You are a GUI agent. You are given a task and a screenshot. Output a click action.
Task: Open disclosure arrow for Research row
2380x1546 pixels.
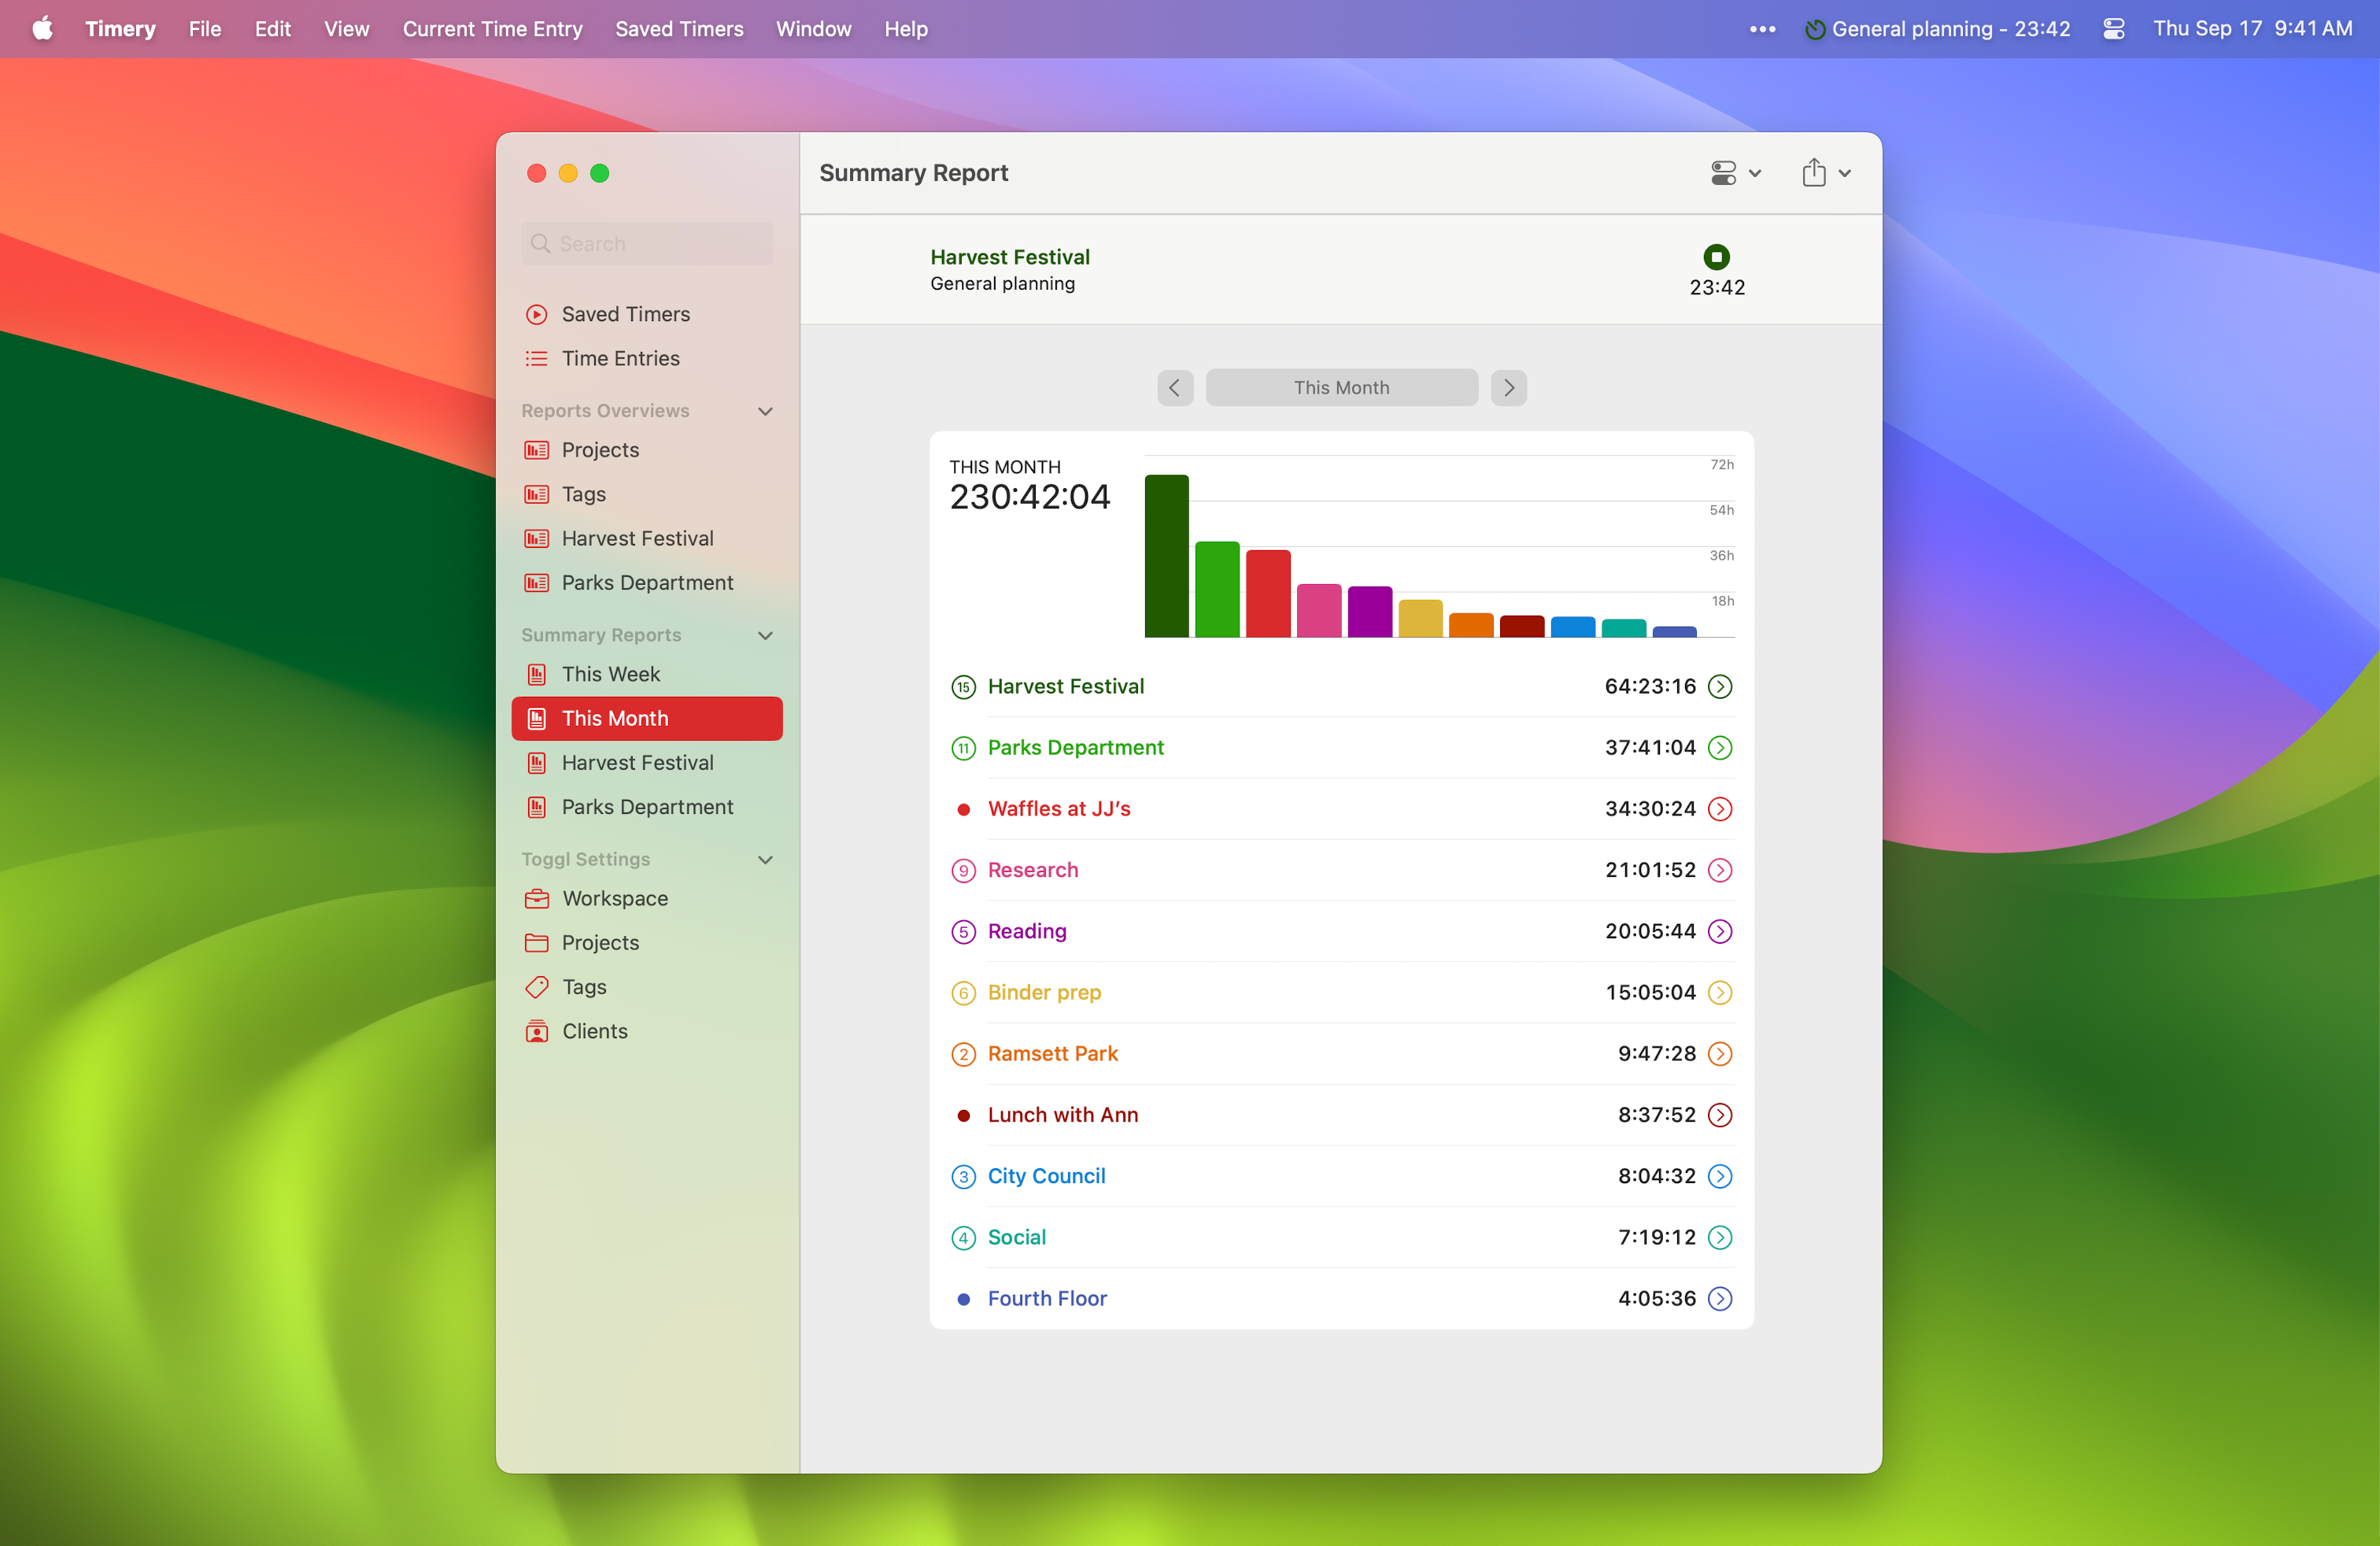click(x=1720, y=870)
